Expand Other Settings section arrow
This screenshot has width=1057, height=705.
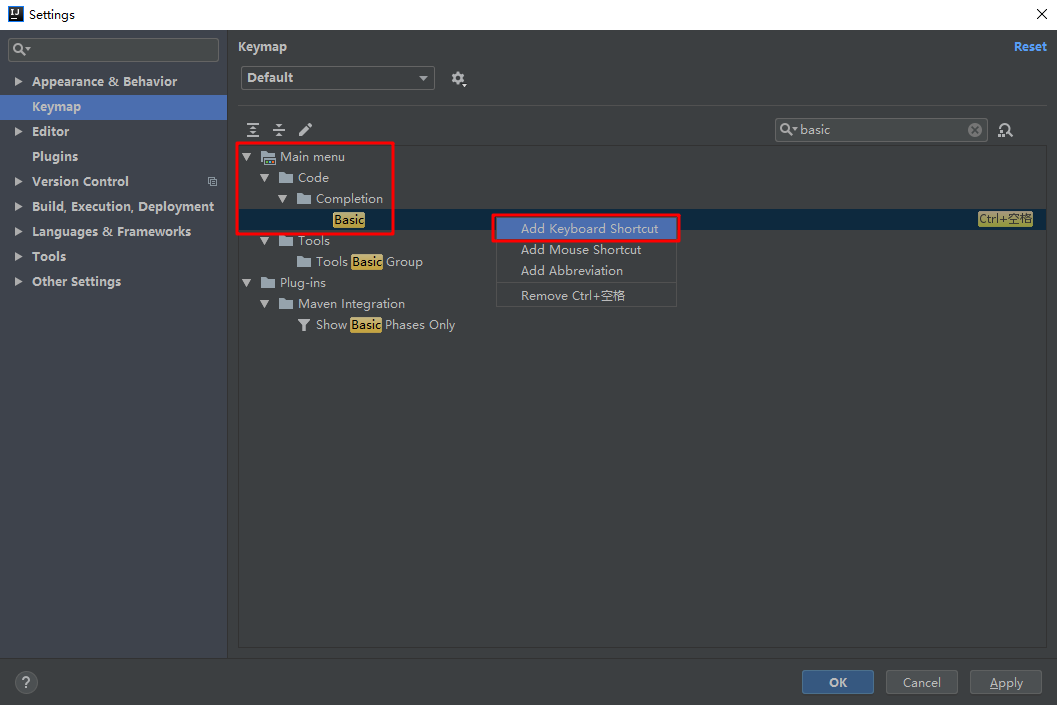18,281
